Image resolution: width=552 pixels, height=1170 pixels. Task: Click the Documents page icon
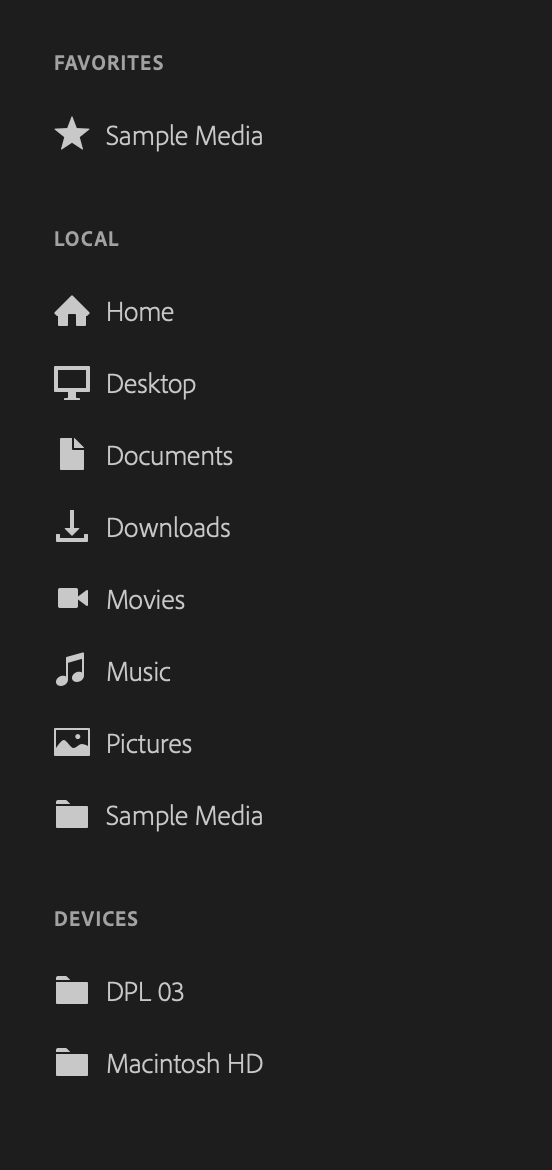coord(72,454)
